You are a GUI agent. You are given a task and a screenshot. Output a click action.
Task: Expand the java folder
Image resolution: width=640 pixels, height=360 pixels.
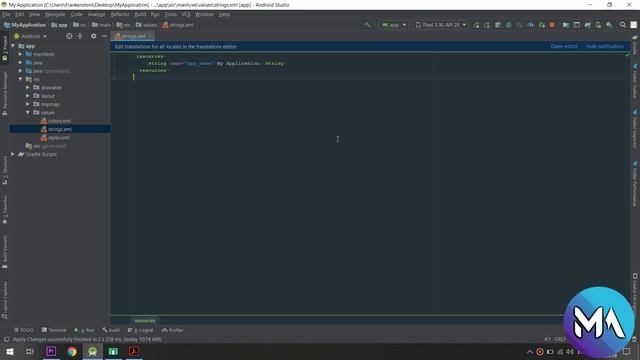point(20,62)
